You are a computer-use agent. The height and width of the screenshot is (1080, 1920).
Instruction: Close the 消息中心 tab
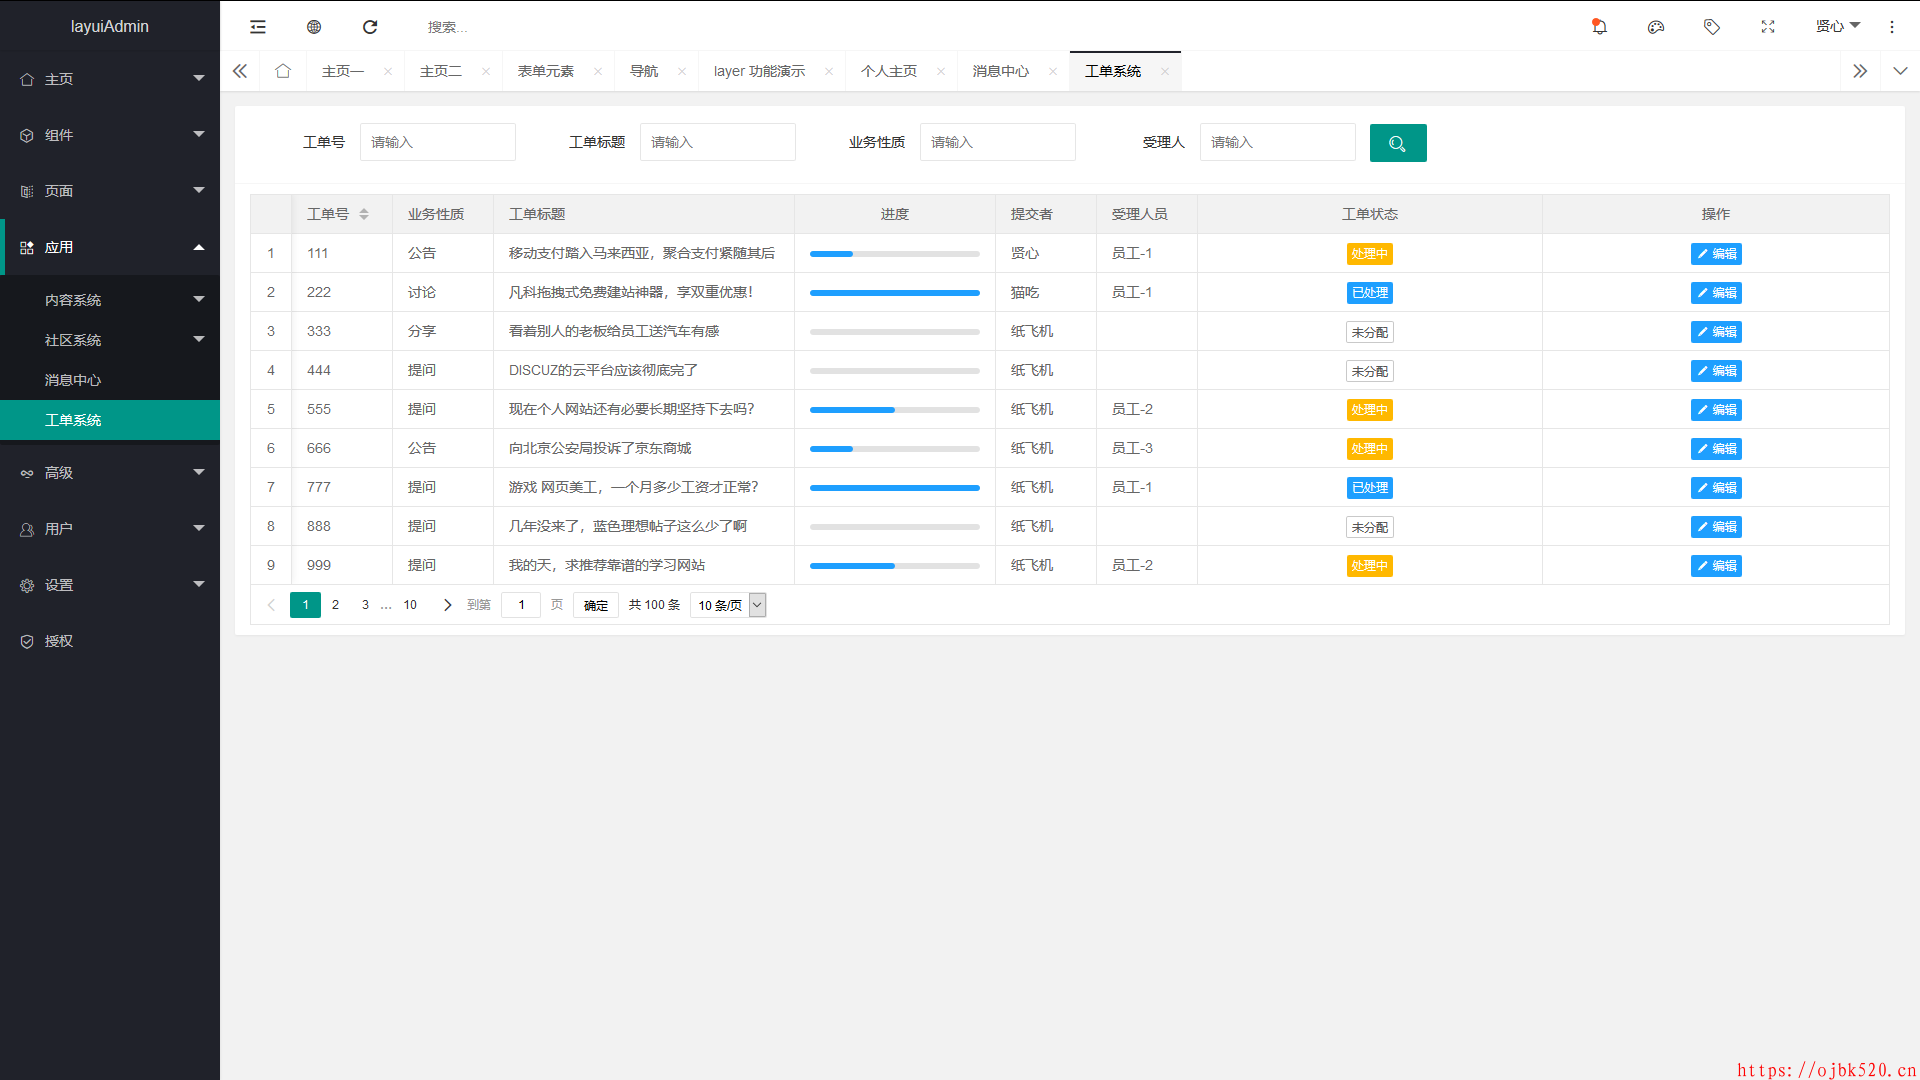point(1053,71)
